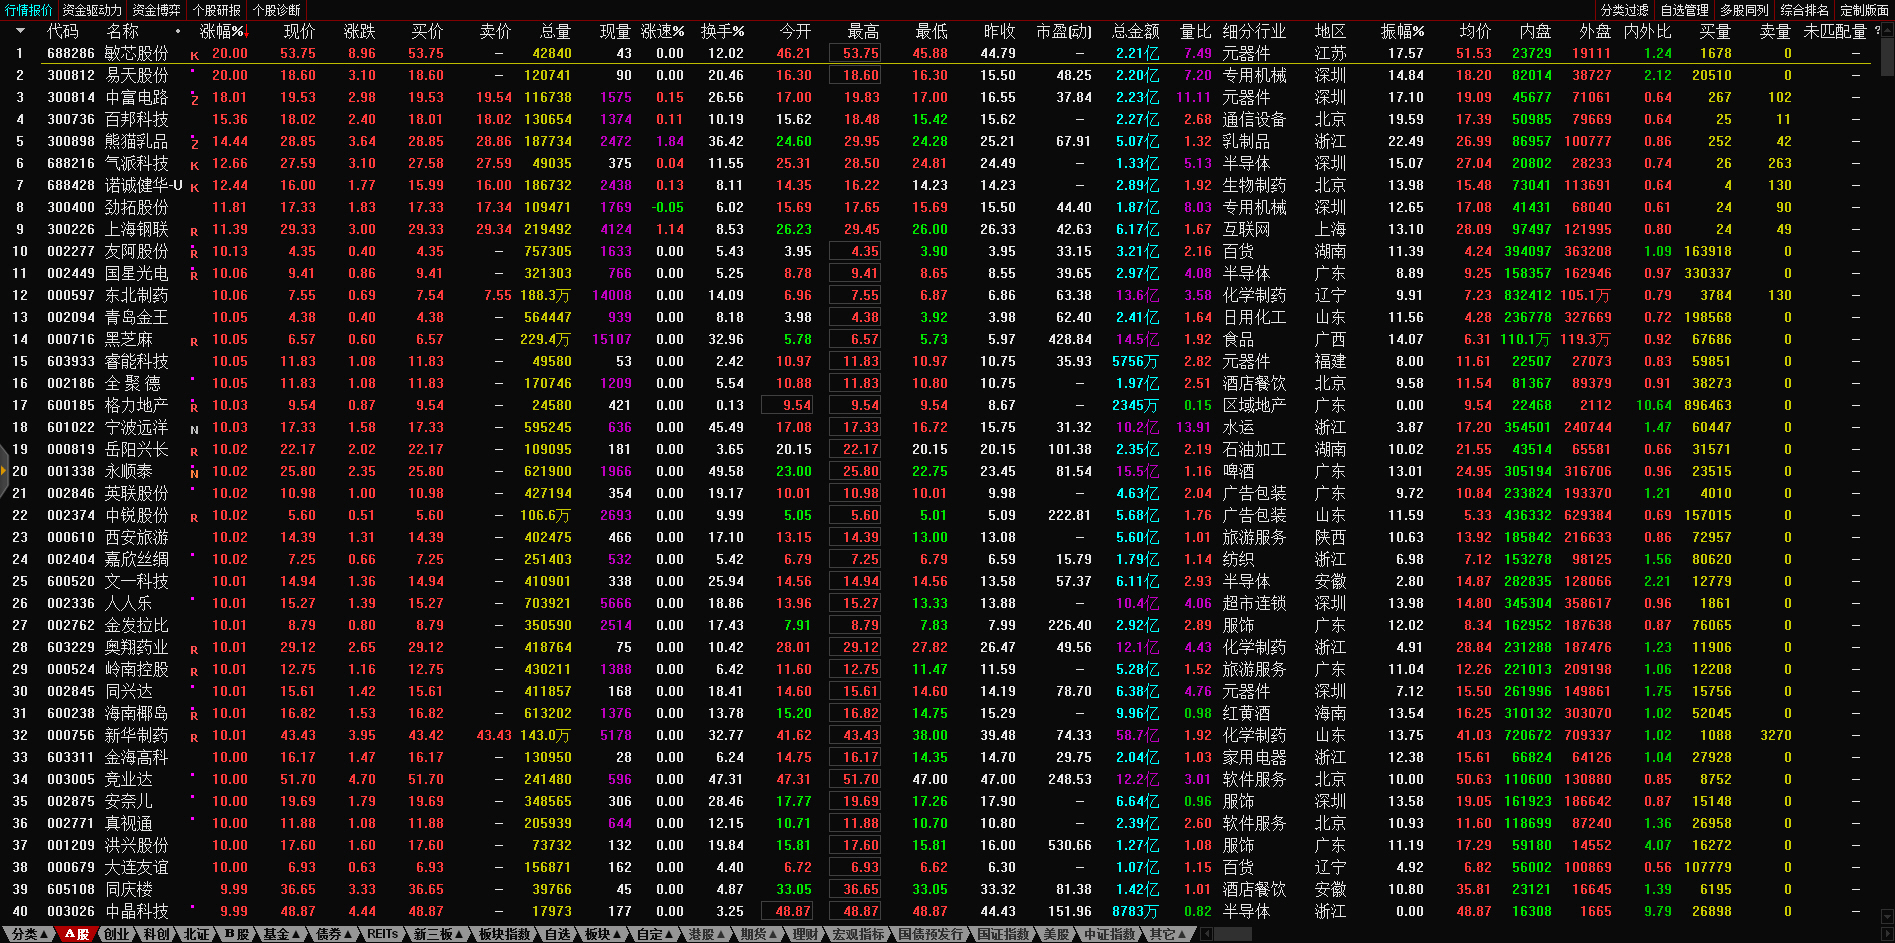Click the help question mark after 未匹配量

coord(1877,31)
